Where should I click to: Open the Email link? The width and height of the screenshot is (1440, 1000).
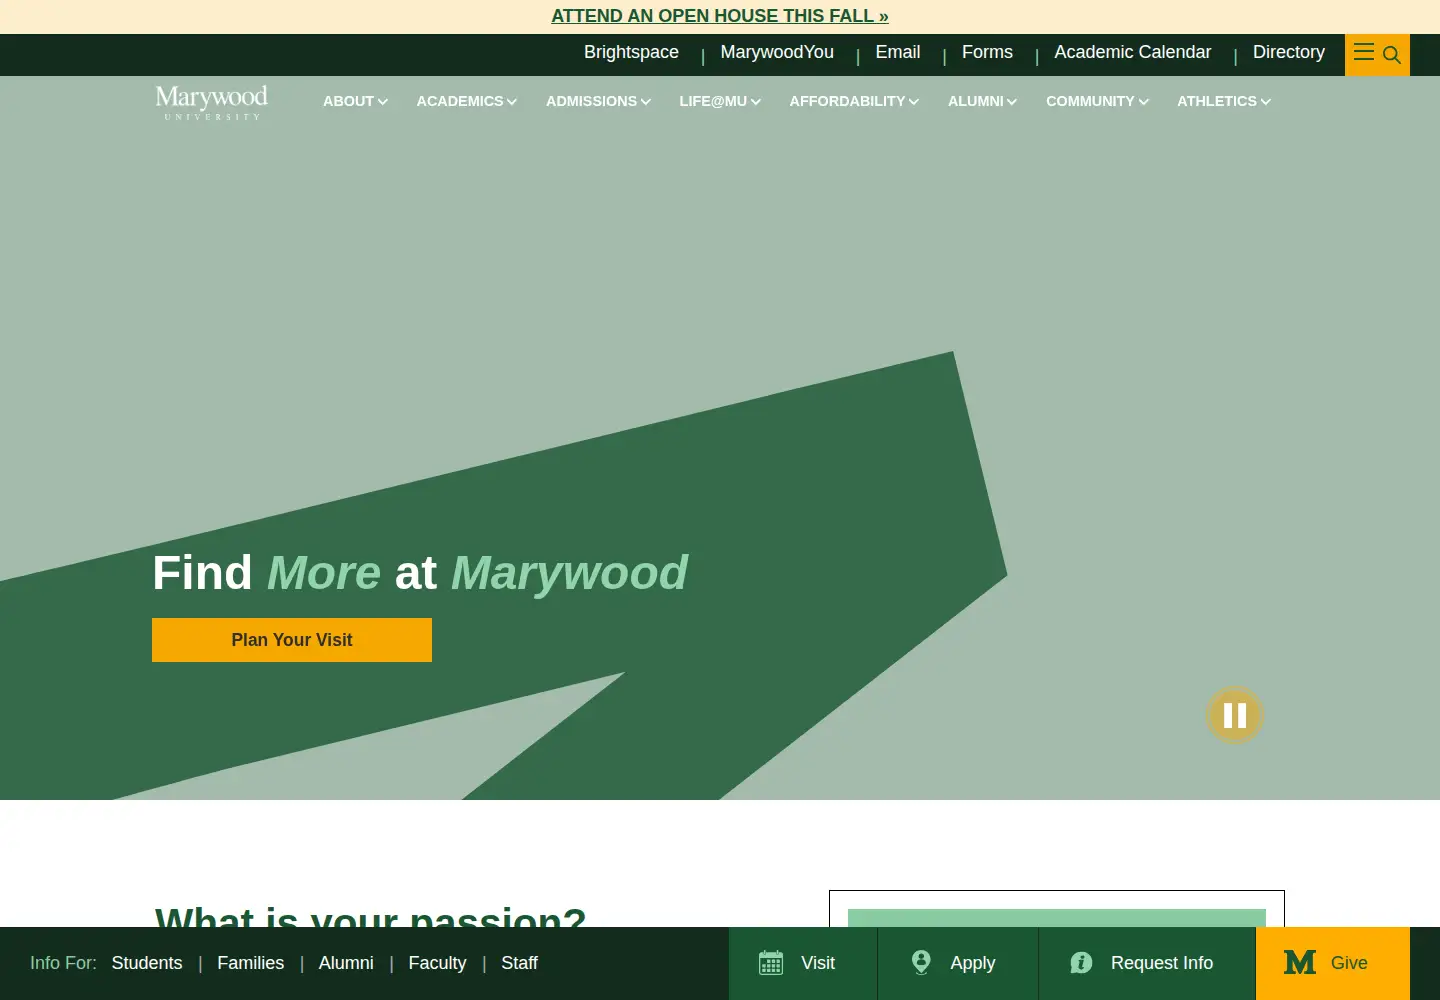898,52
